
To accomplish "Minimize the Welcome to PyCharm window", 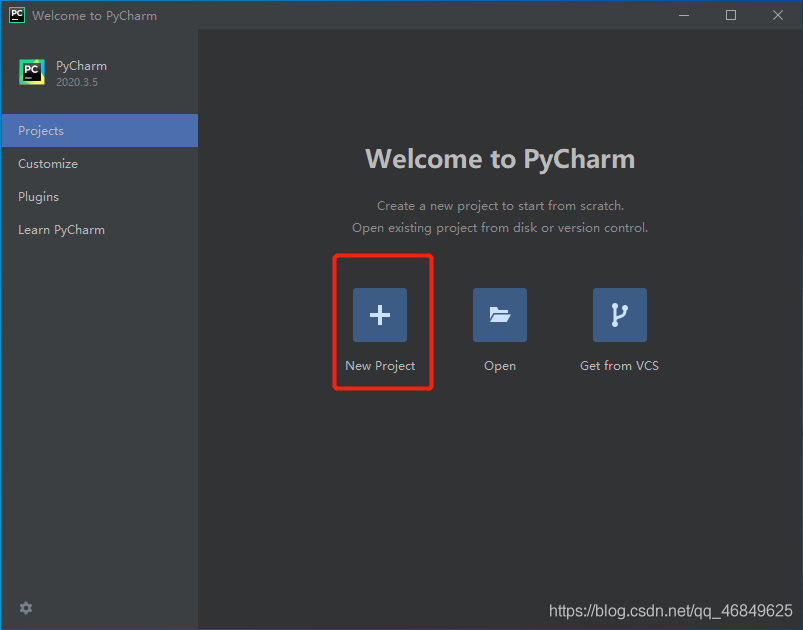I will (684, 15).
